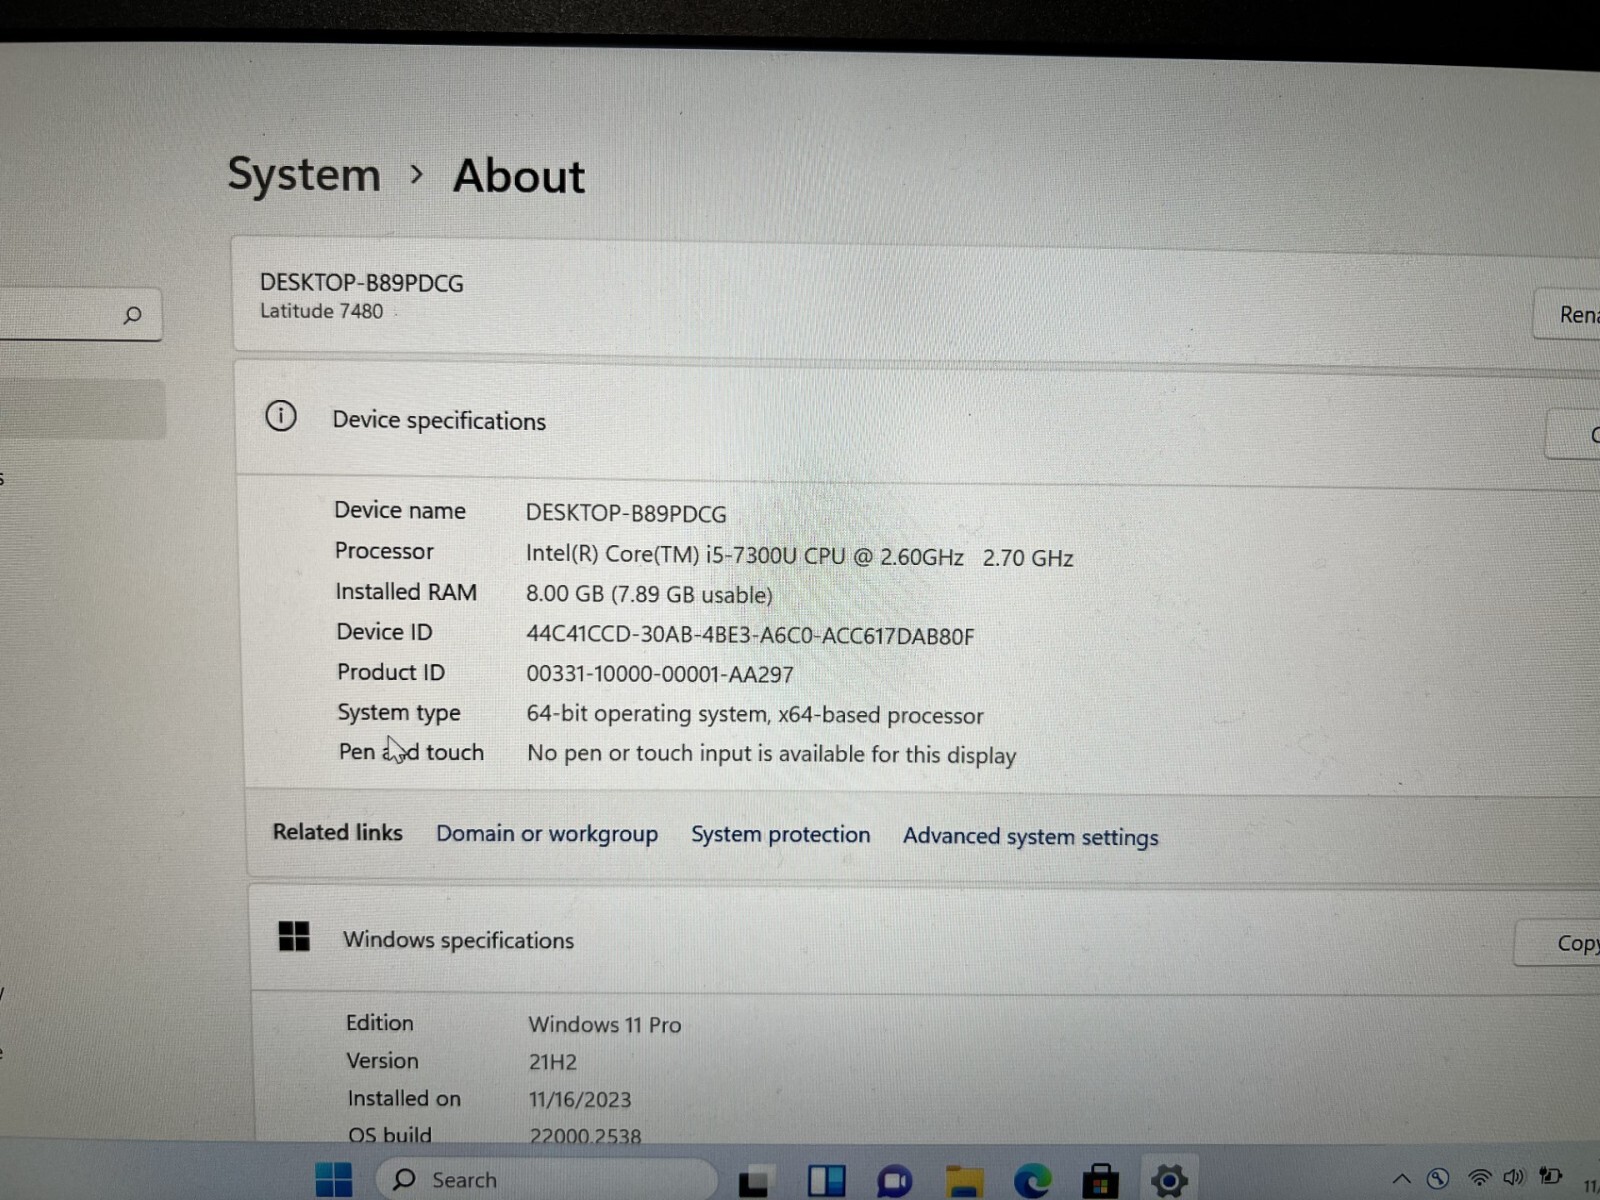Screen dimensions: 1600x1200
Task: Launch the Chat taskbar icon
Action: pyautogui.click(x=895, y=1181)
